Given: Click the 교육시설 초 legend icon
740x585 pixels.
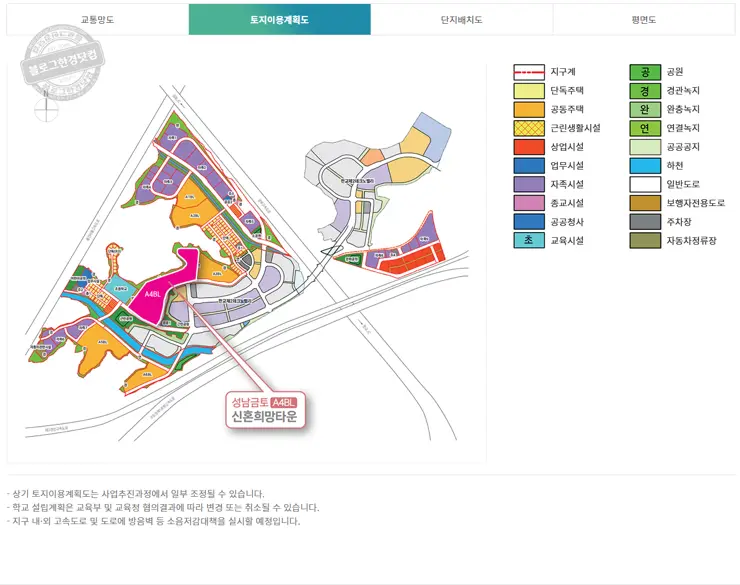Looking at the screenshot, I should click(x=529, y=240).
